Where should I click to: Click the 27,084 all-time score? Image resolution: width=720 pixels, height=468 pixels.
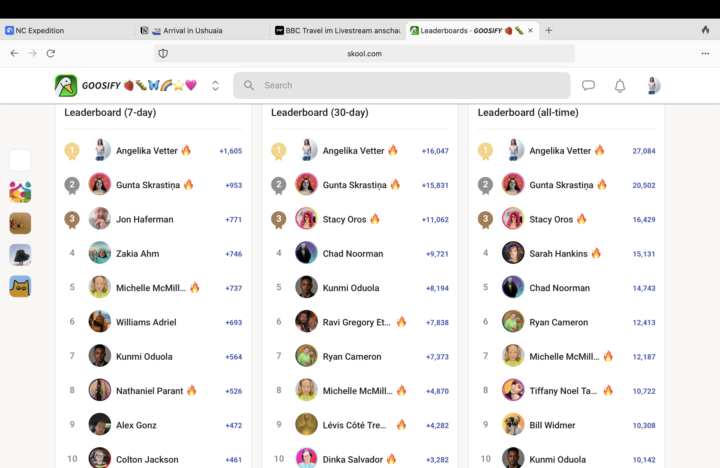[x=644, y=151]
